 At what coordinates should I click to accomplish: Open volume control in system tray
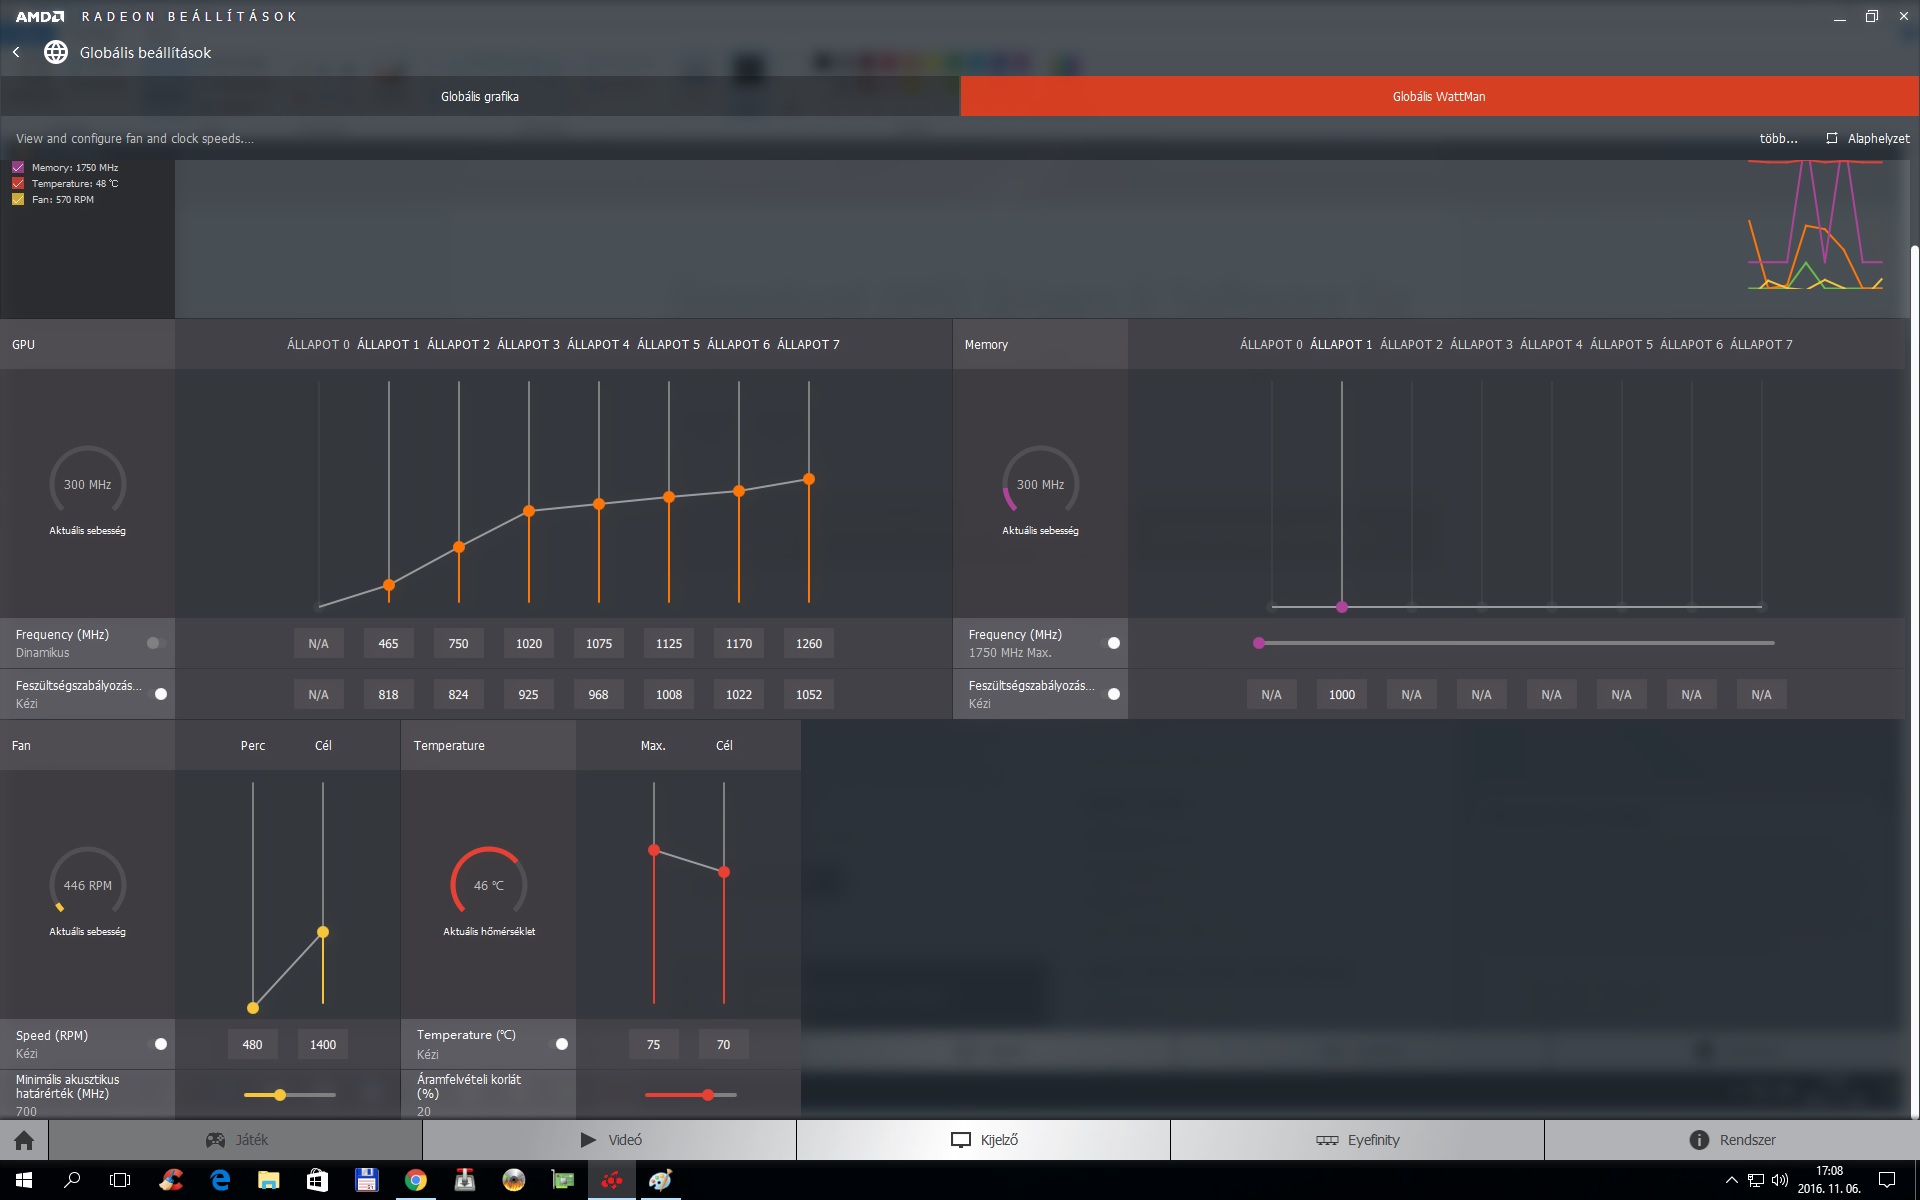[1779, 1180]
